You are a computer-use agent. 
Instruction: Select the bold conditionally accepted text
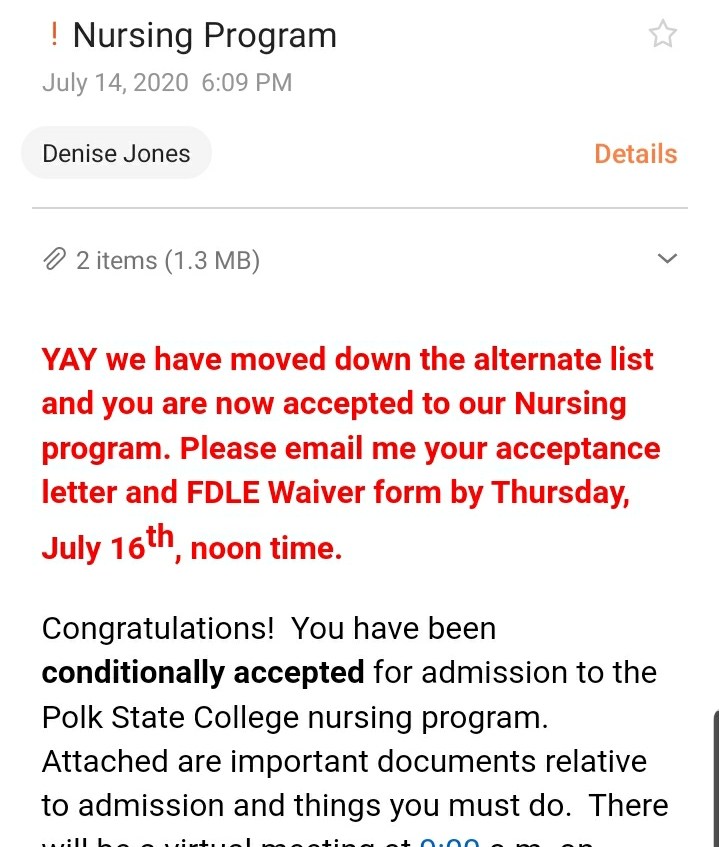point(203,673)
